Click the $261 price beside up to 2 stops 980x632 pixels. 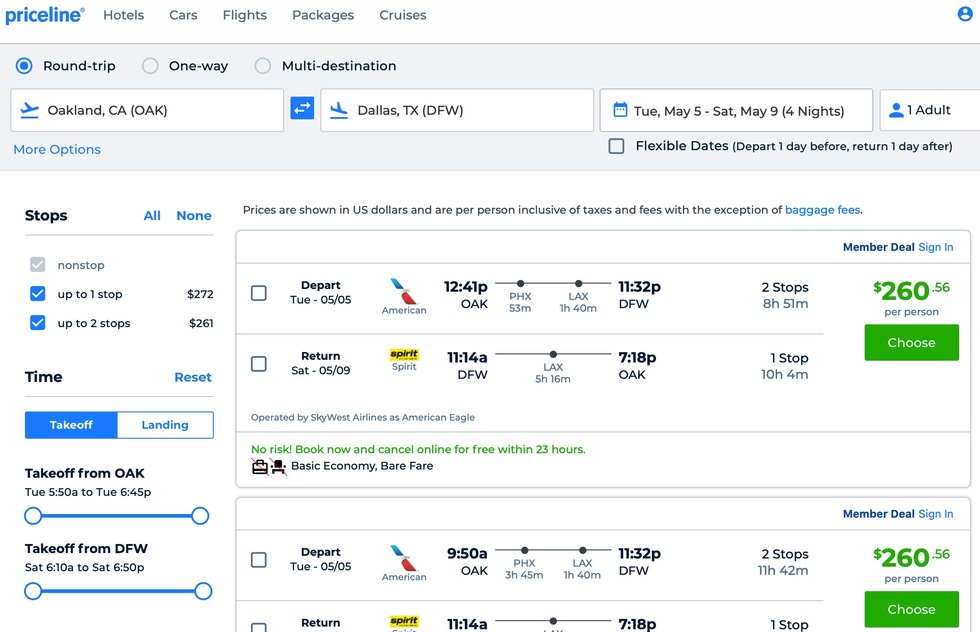(201, 323)
